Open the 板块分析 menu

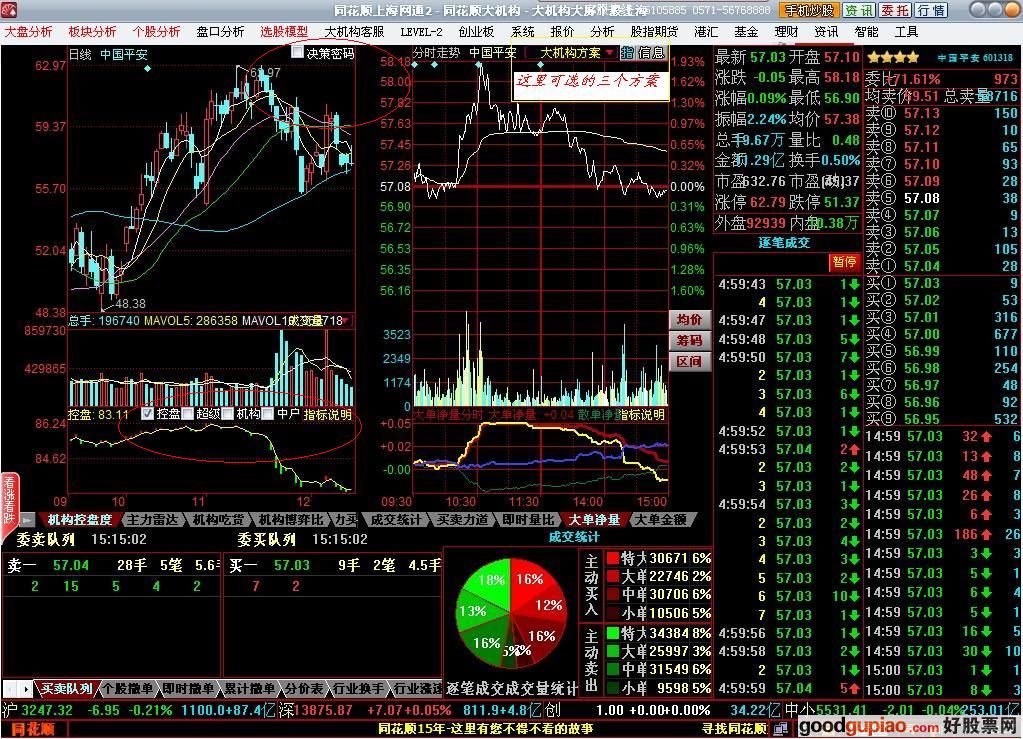[x=92, y=31]
